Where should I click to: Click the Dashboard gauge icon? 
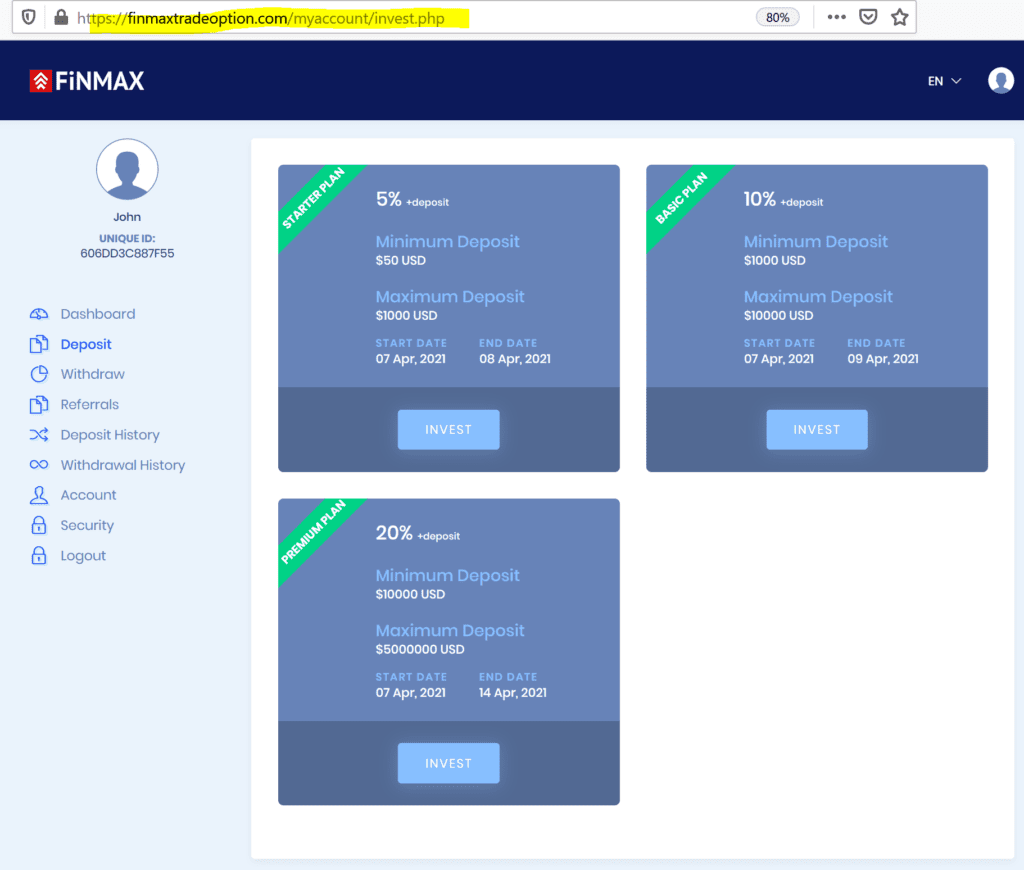(39, 314)
